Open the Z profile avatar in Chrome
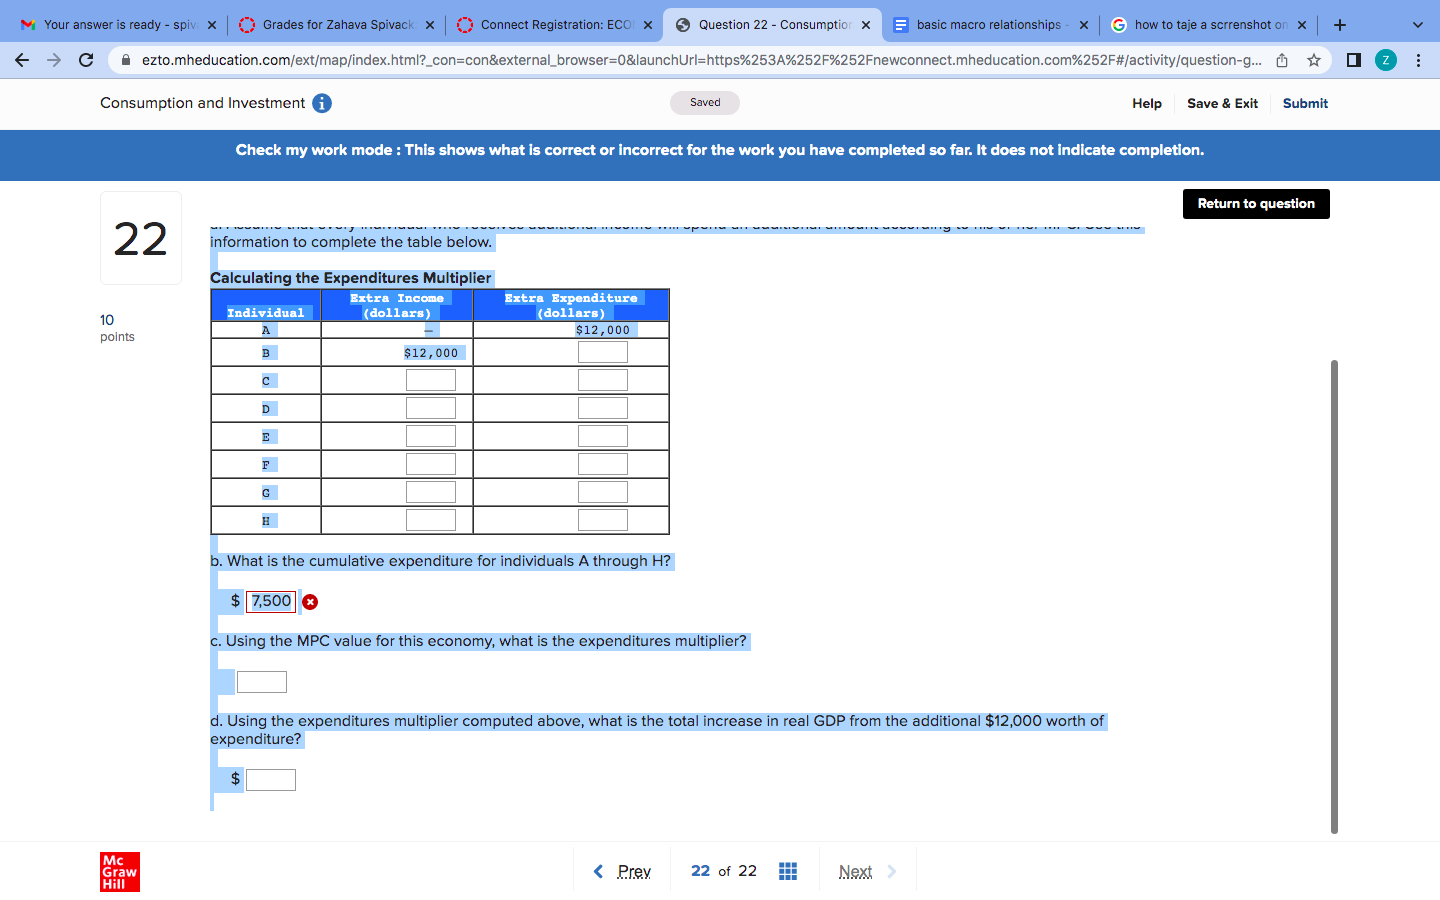 (1386, 60)
